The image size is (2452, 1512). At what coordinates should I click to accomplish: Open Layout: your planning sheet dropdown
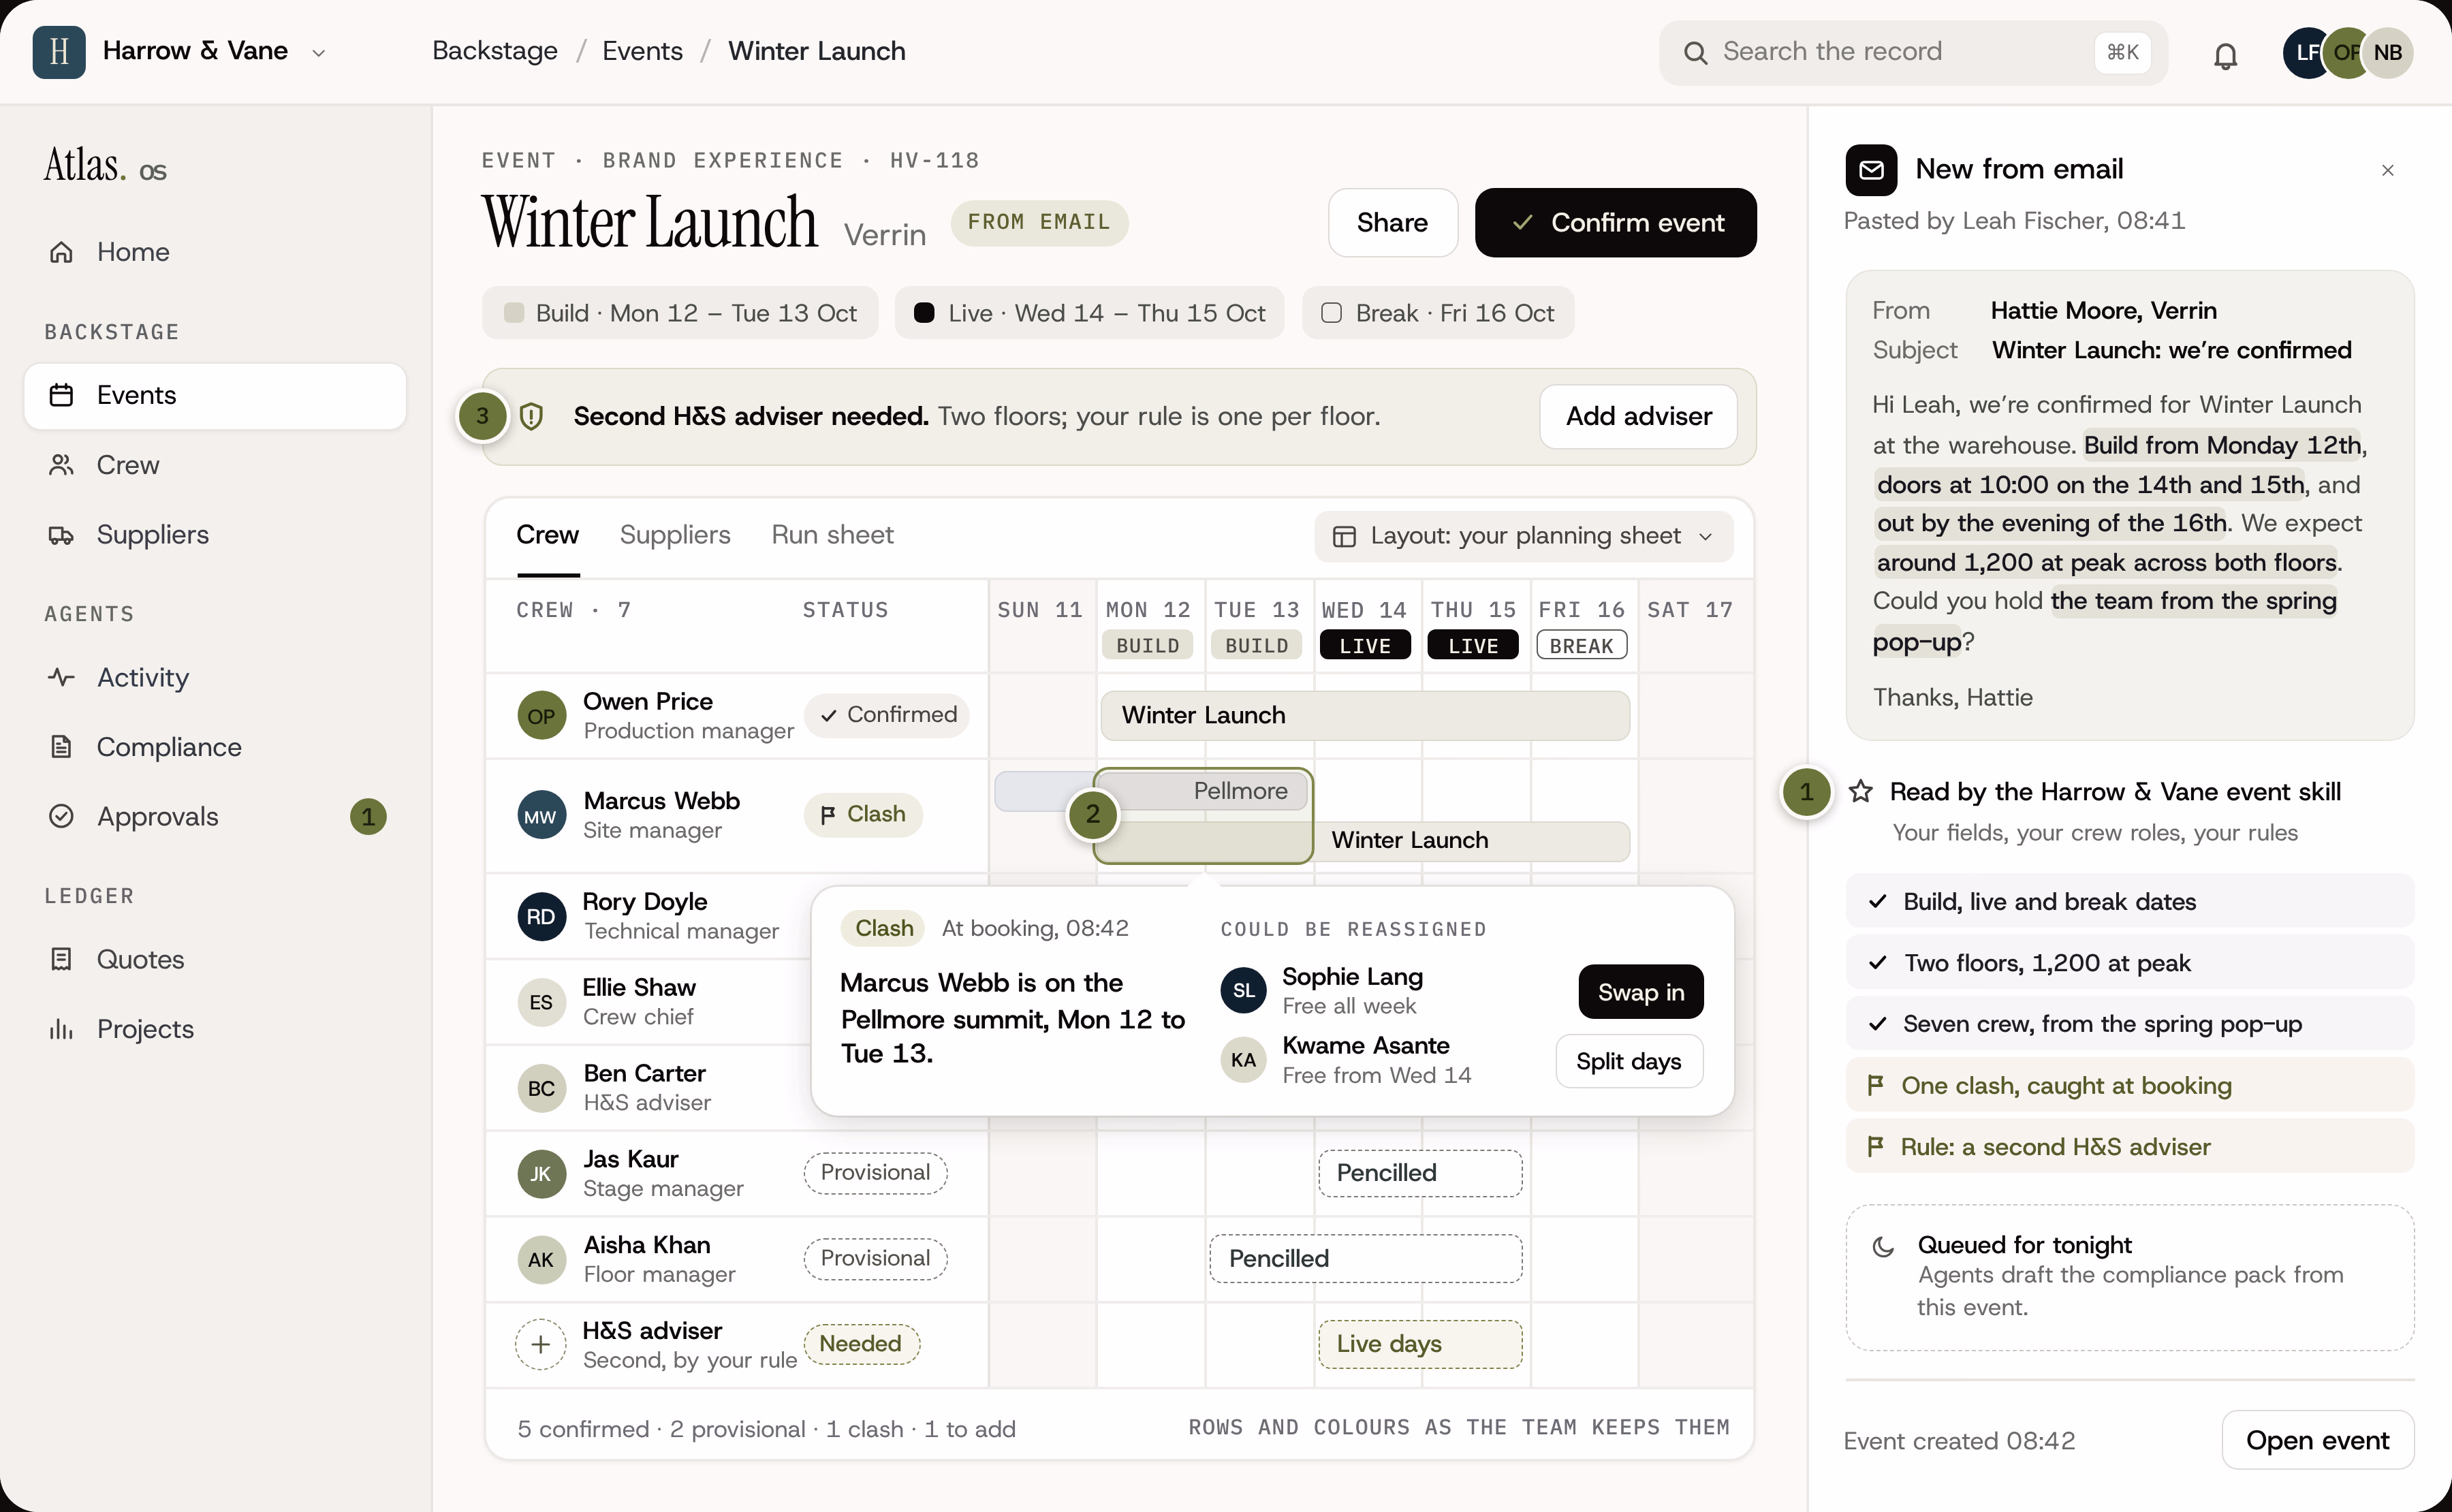[1523, 536]
